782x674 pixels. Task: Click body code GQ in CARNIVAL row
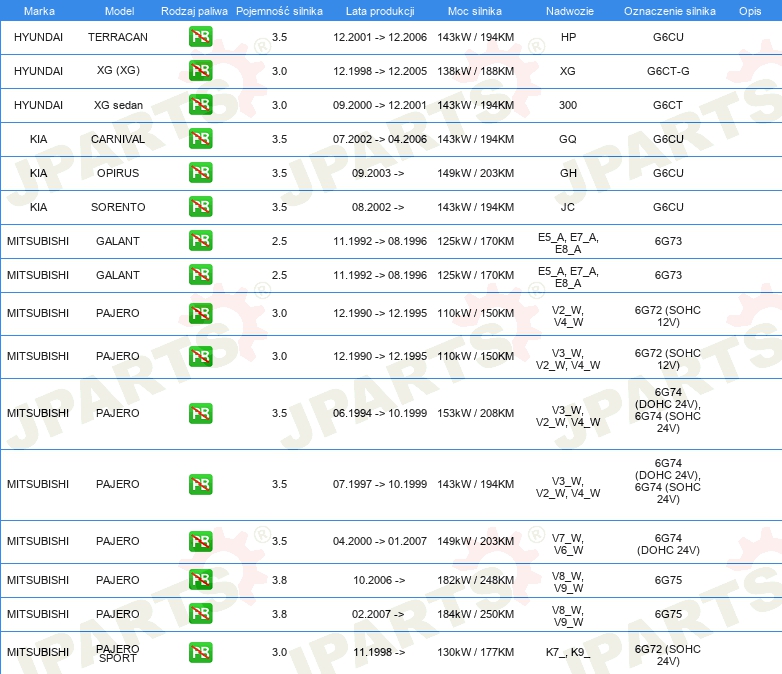coord(568,139)
